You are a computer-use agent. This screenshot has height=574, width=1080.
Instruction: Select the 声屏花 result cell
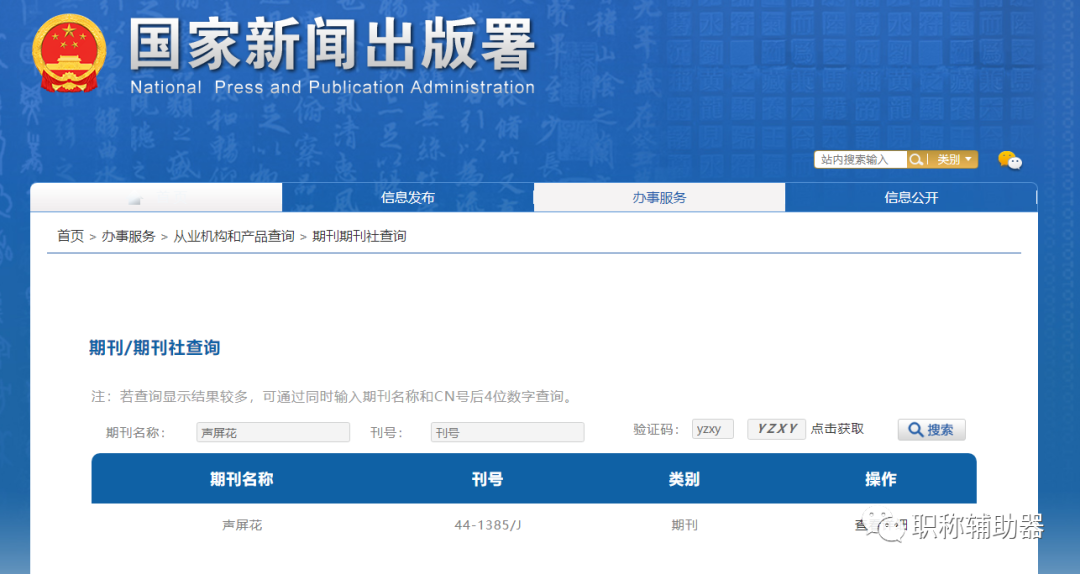tap(242, 525)
